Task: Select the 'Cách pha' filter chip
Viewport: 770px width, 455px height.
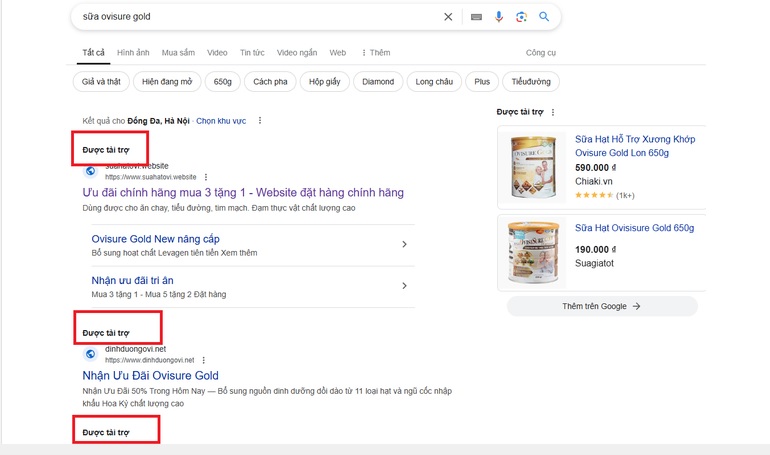Action: [x=270, y=81]
